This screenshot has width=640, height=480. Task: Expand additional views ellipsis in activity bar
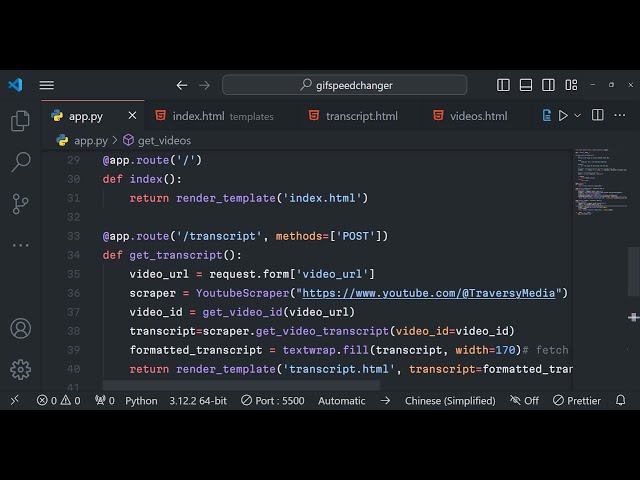point(20,245)
